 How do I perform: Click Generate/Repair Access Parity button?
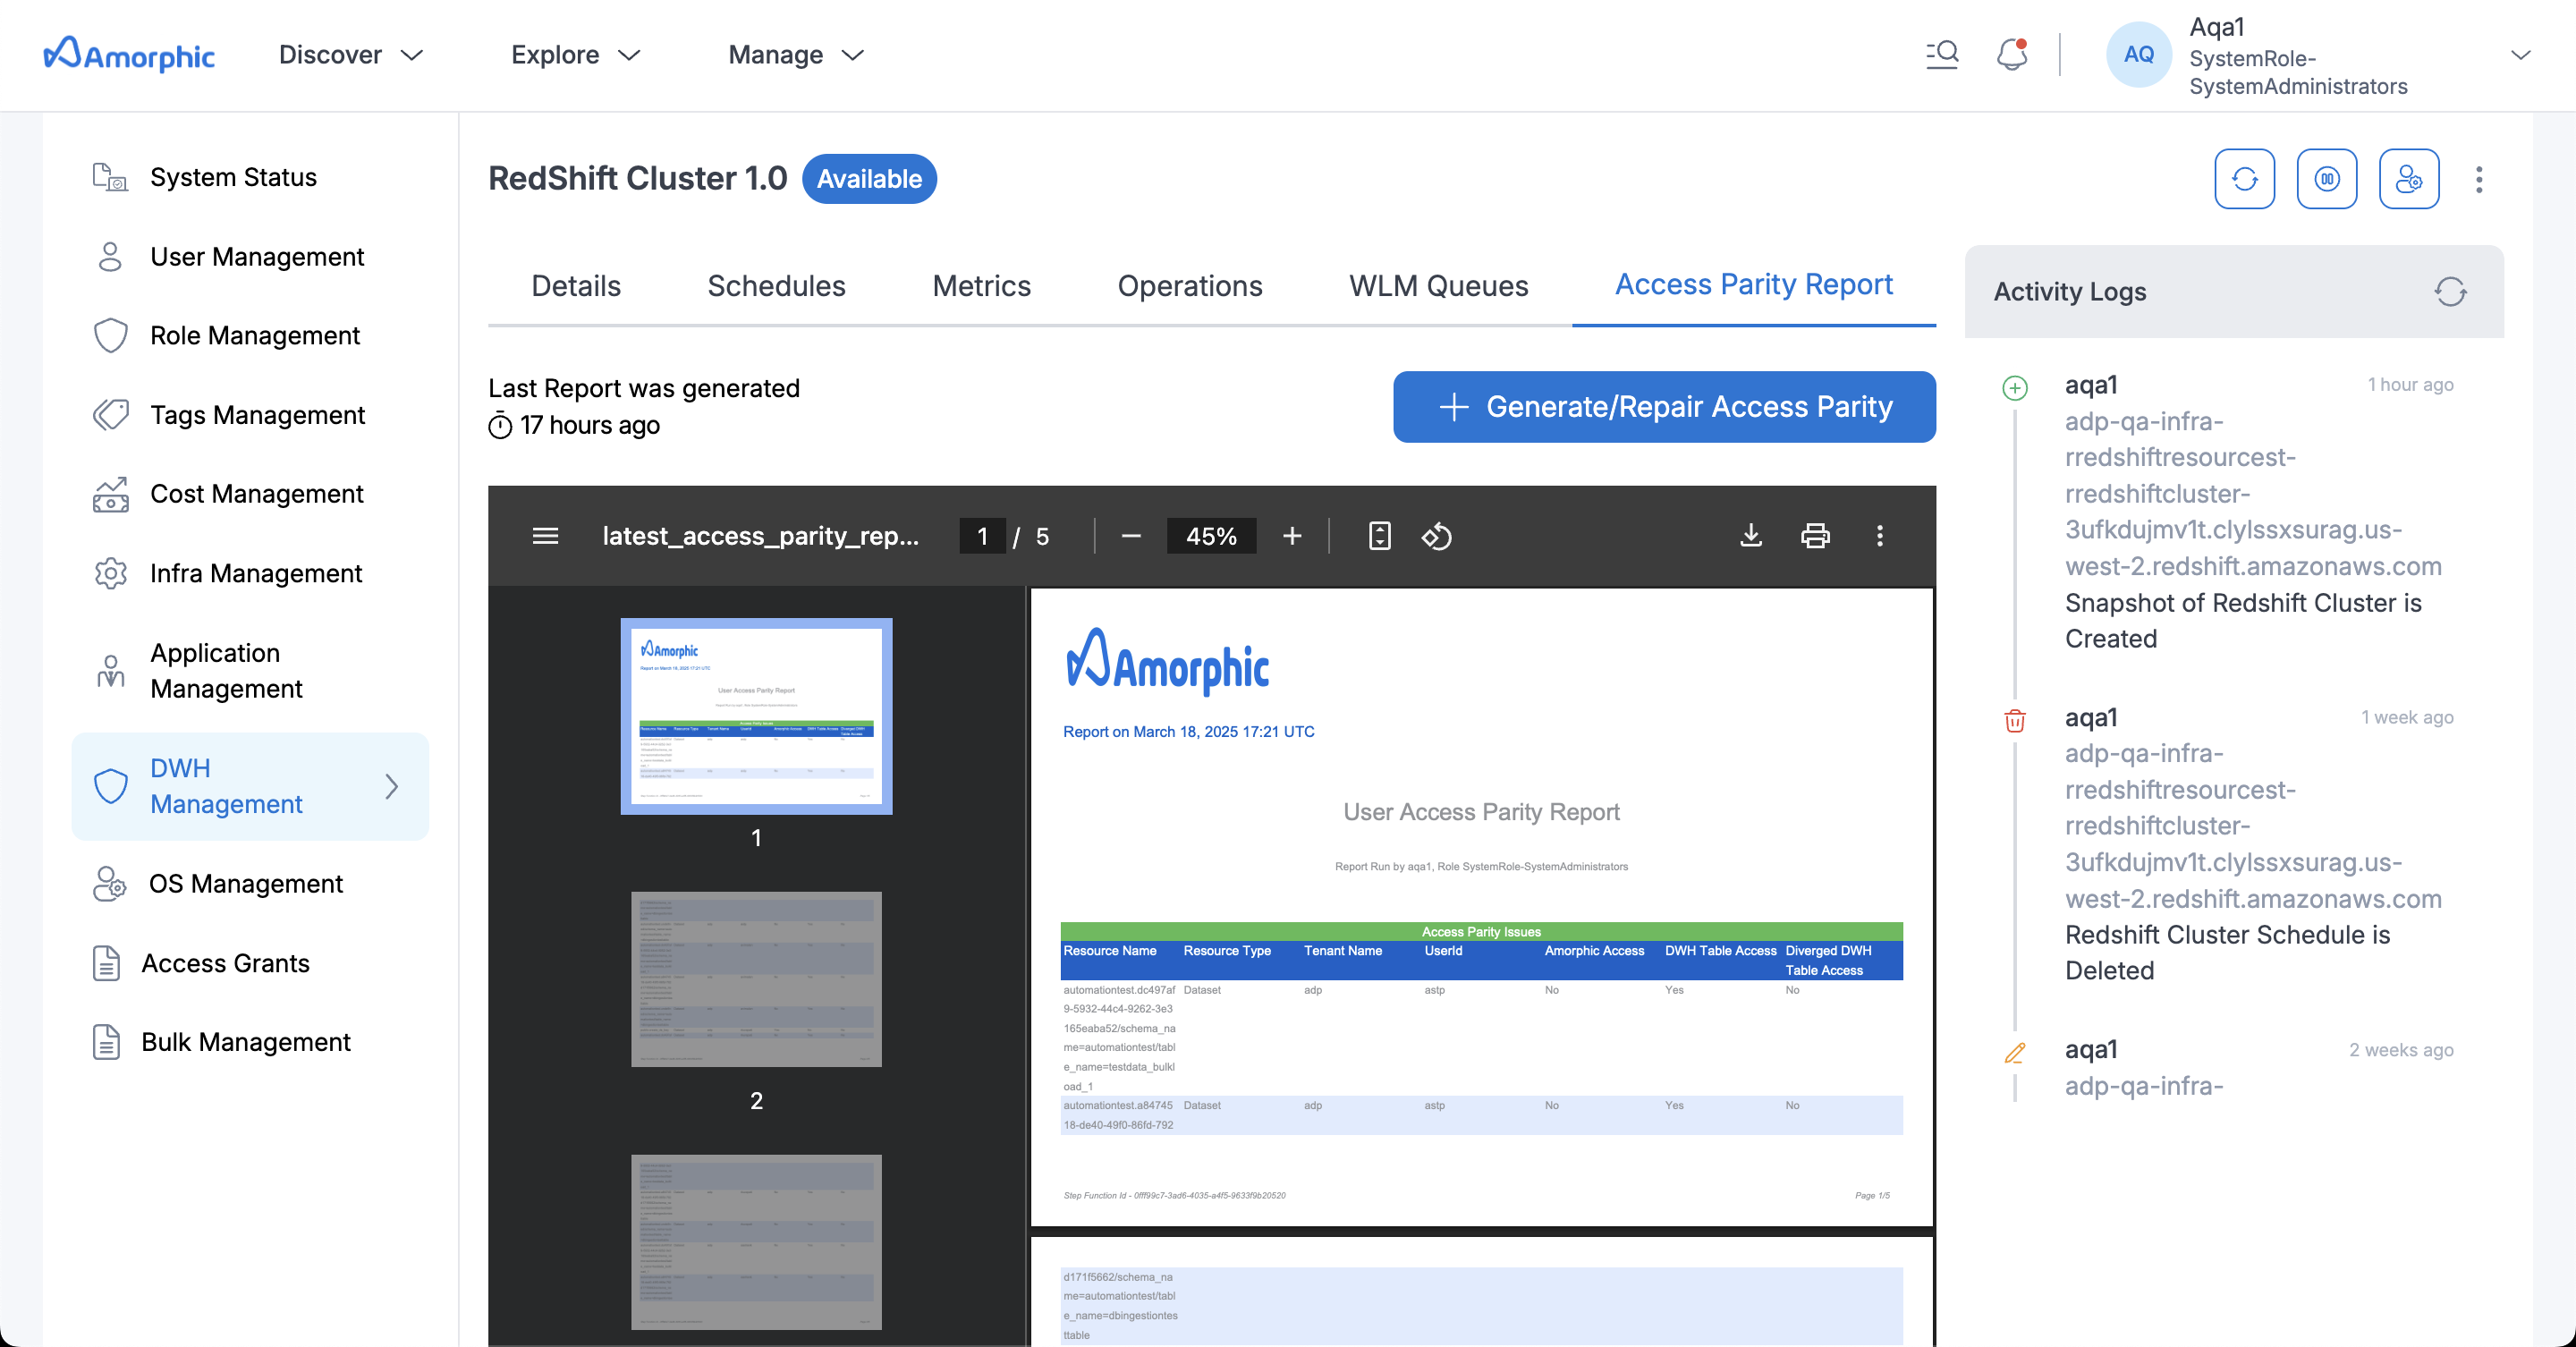tap(1664, 407)
